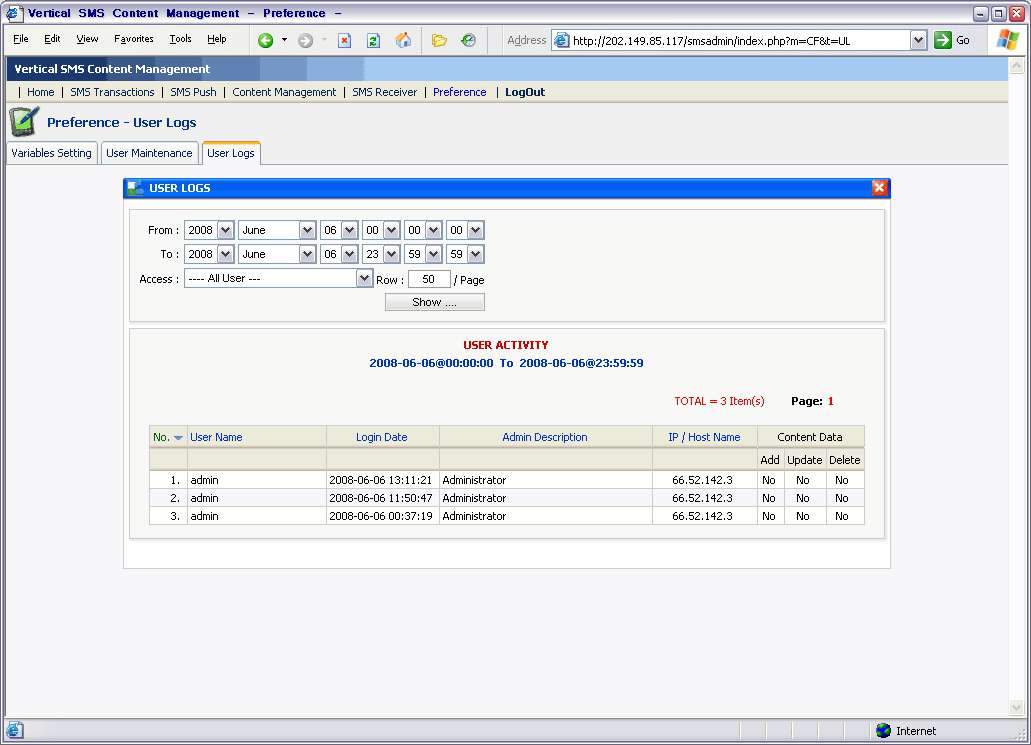
Task: Close the USER LOGS panel with red X
Action: point(879,188)
